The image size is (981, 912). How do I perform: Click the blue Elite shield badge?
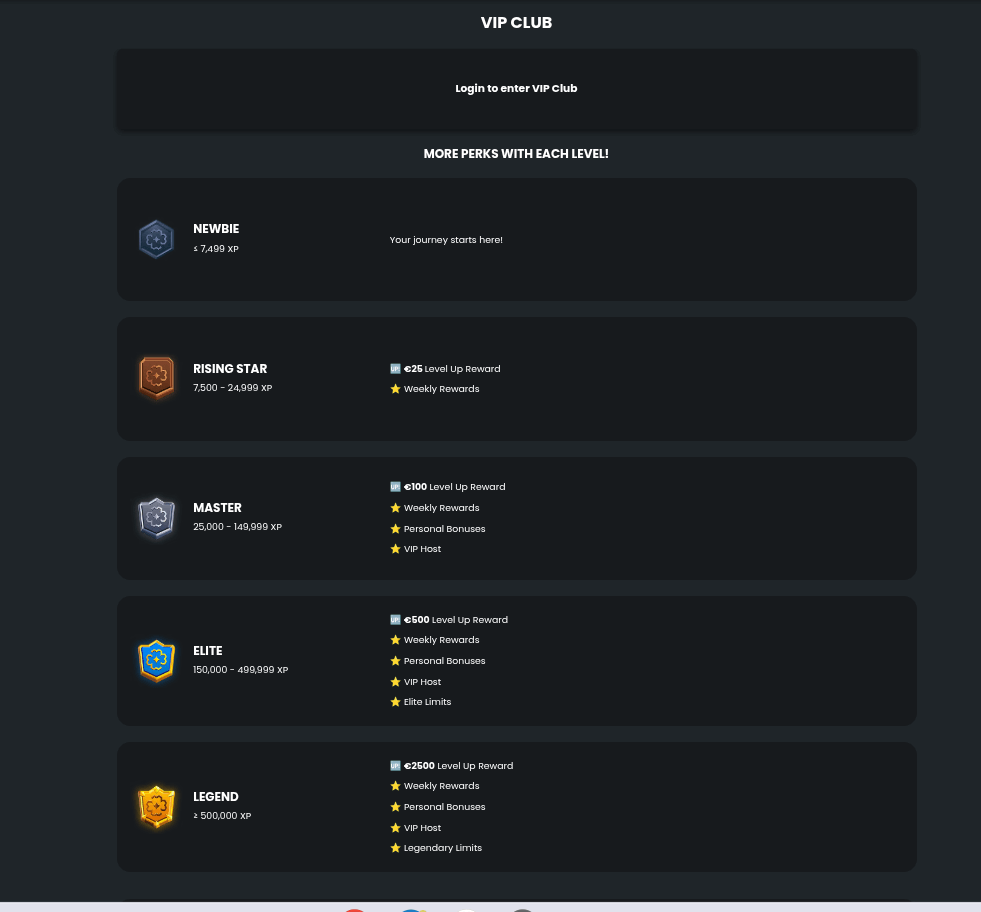point(156,660)
